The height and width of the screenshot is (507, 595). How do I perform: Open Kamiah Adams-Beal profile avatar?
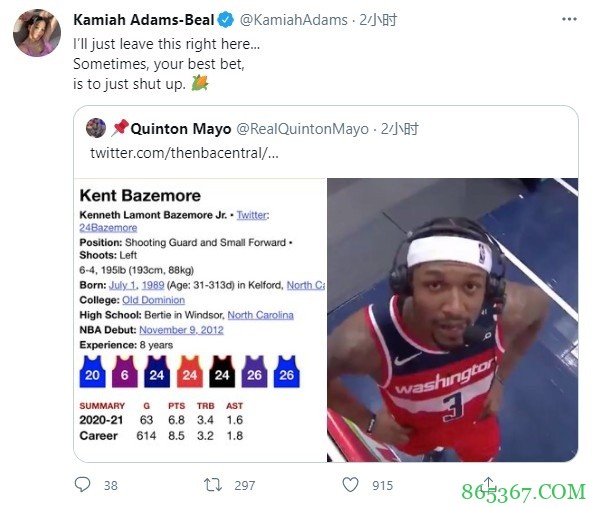tap(37, 33)
